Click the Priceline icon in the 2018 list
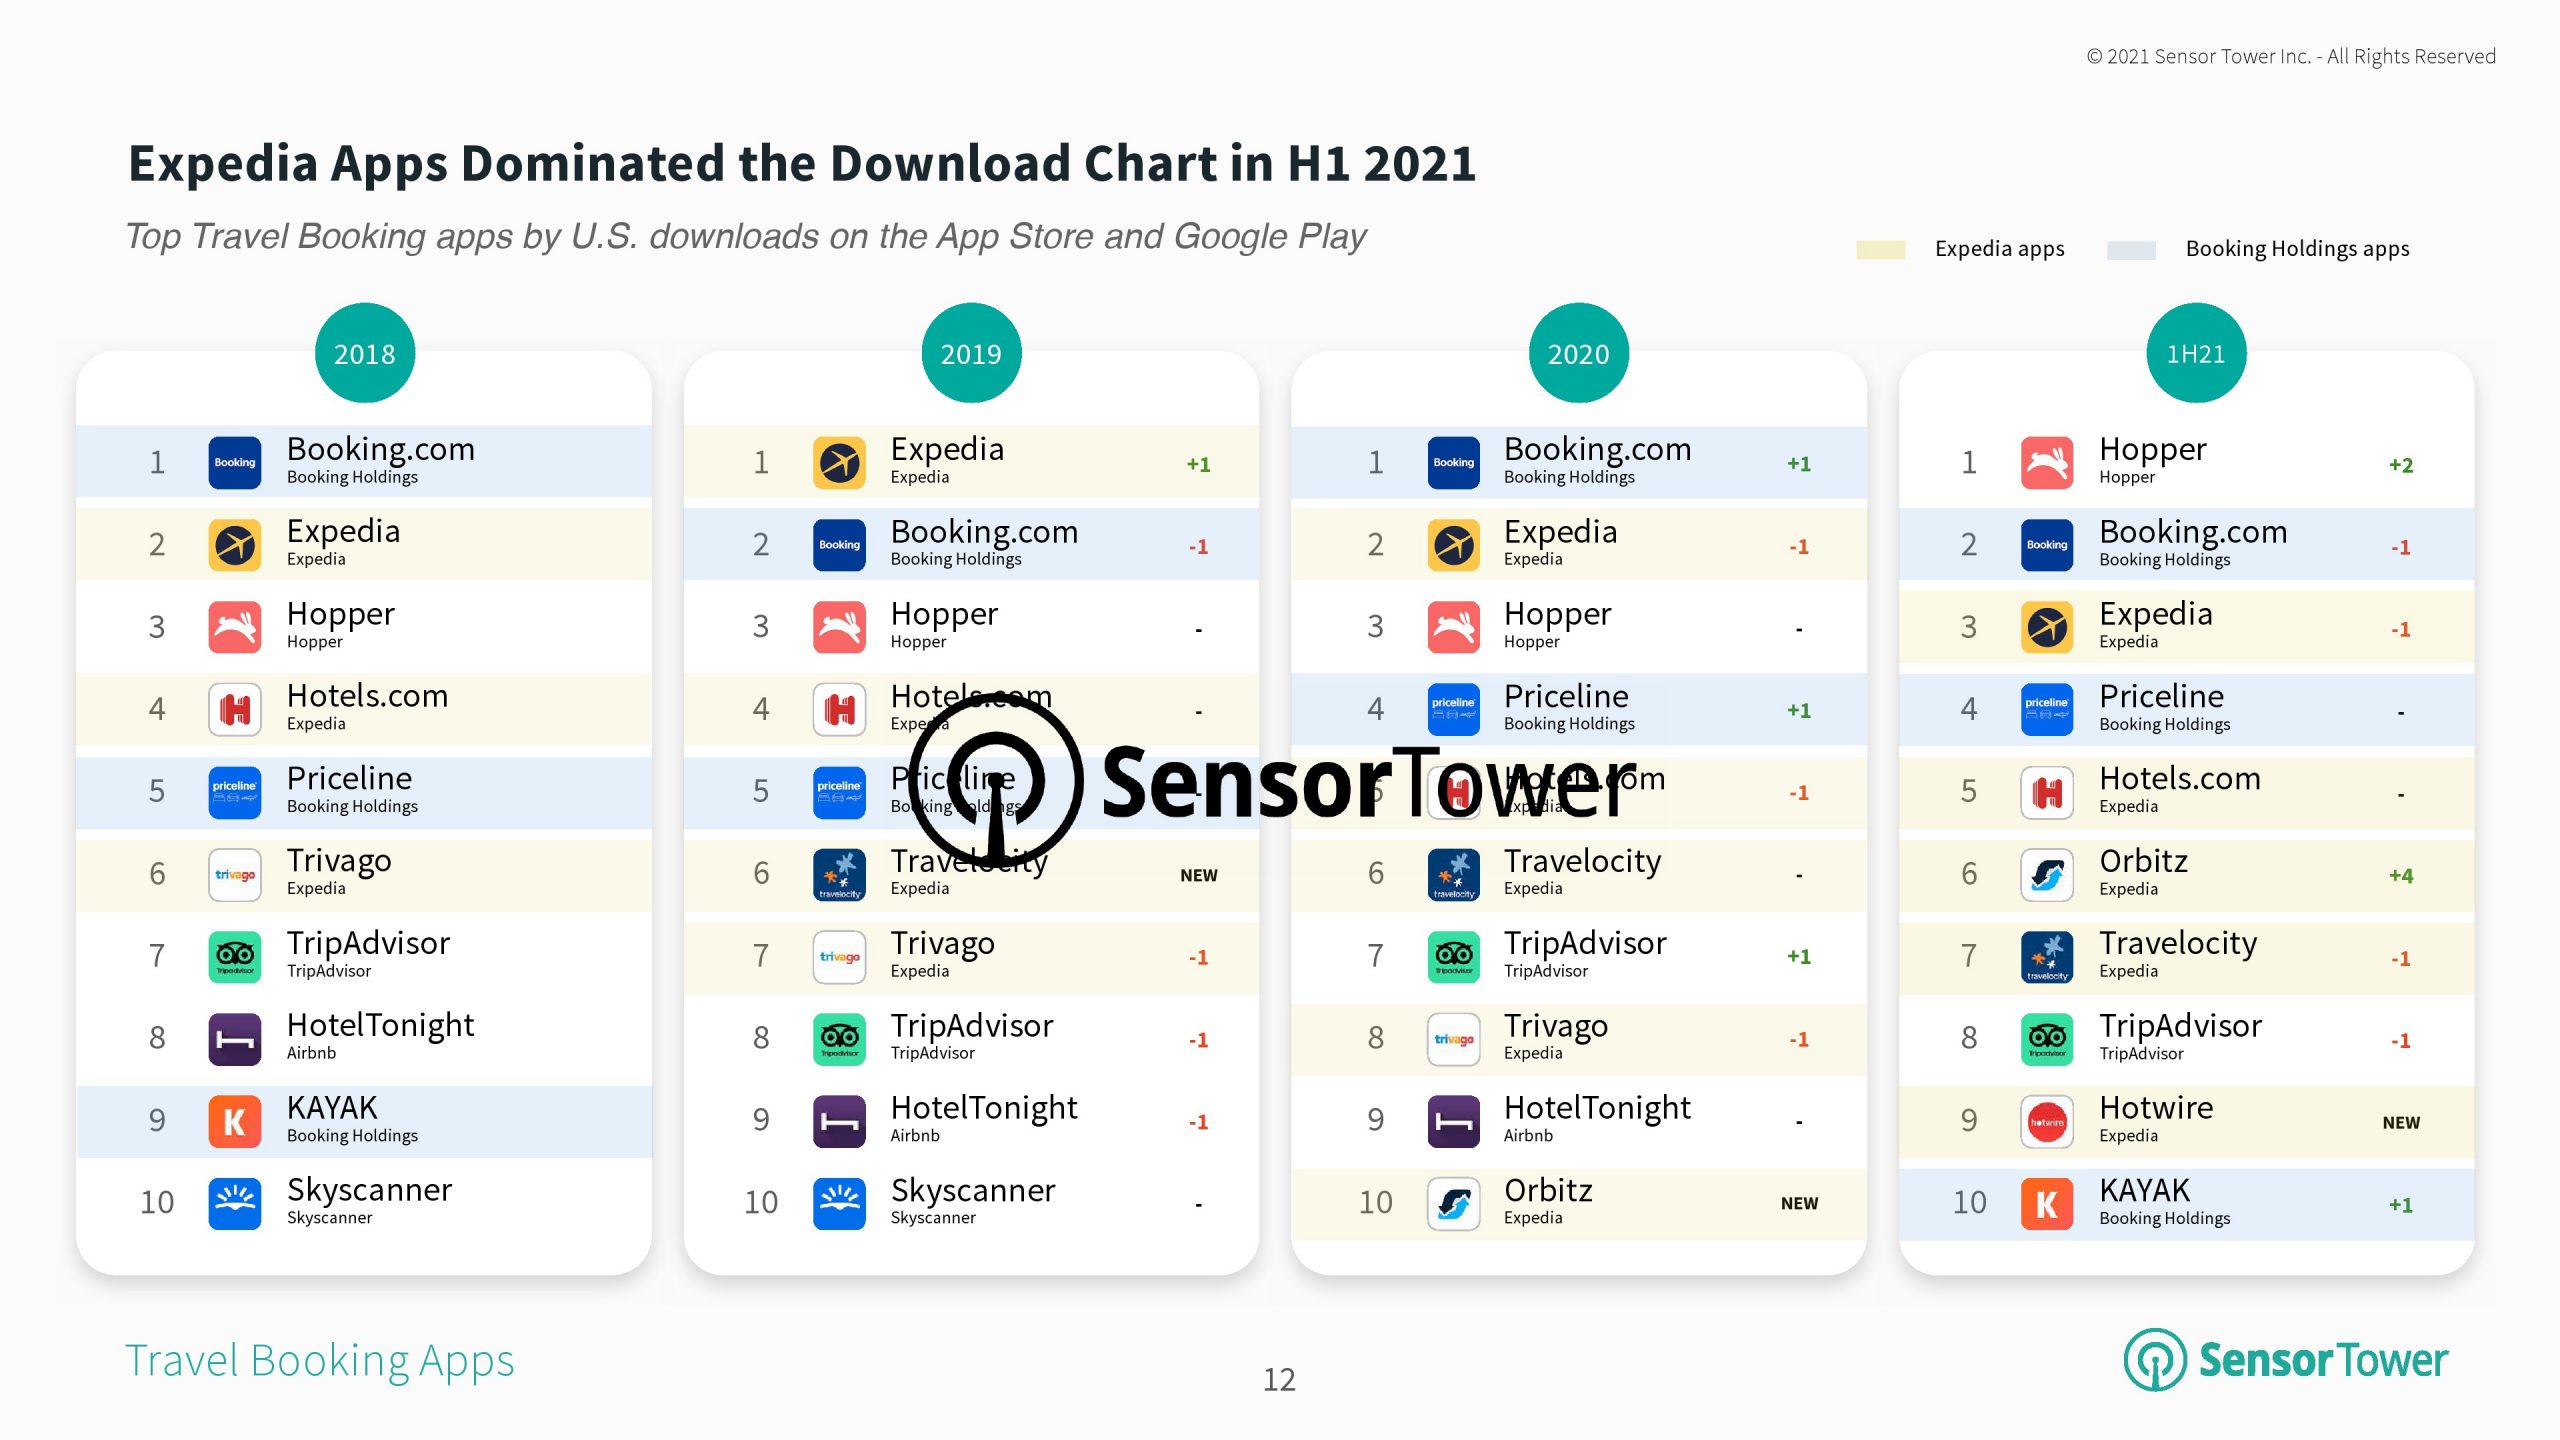This screenshot has width=2560, height=1440. pyautogui.click(x=234, y=792)
